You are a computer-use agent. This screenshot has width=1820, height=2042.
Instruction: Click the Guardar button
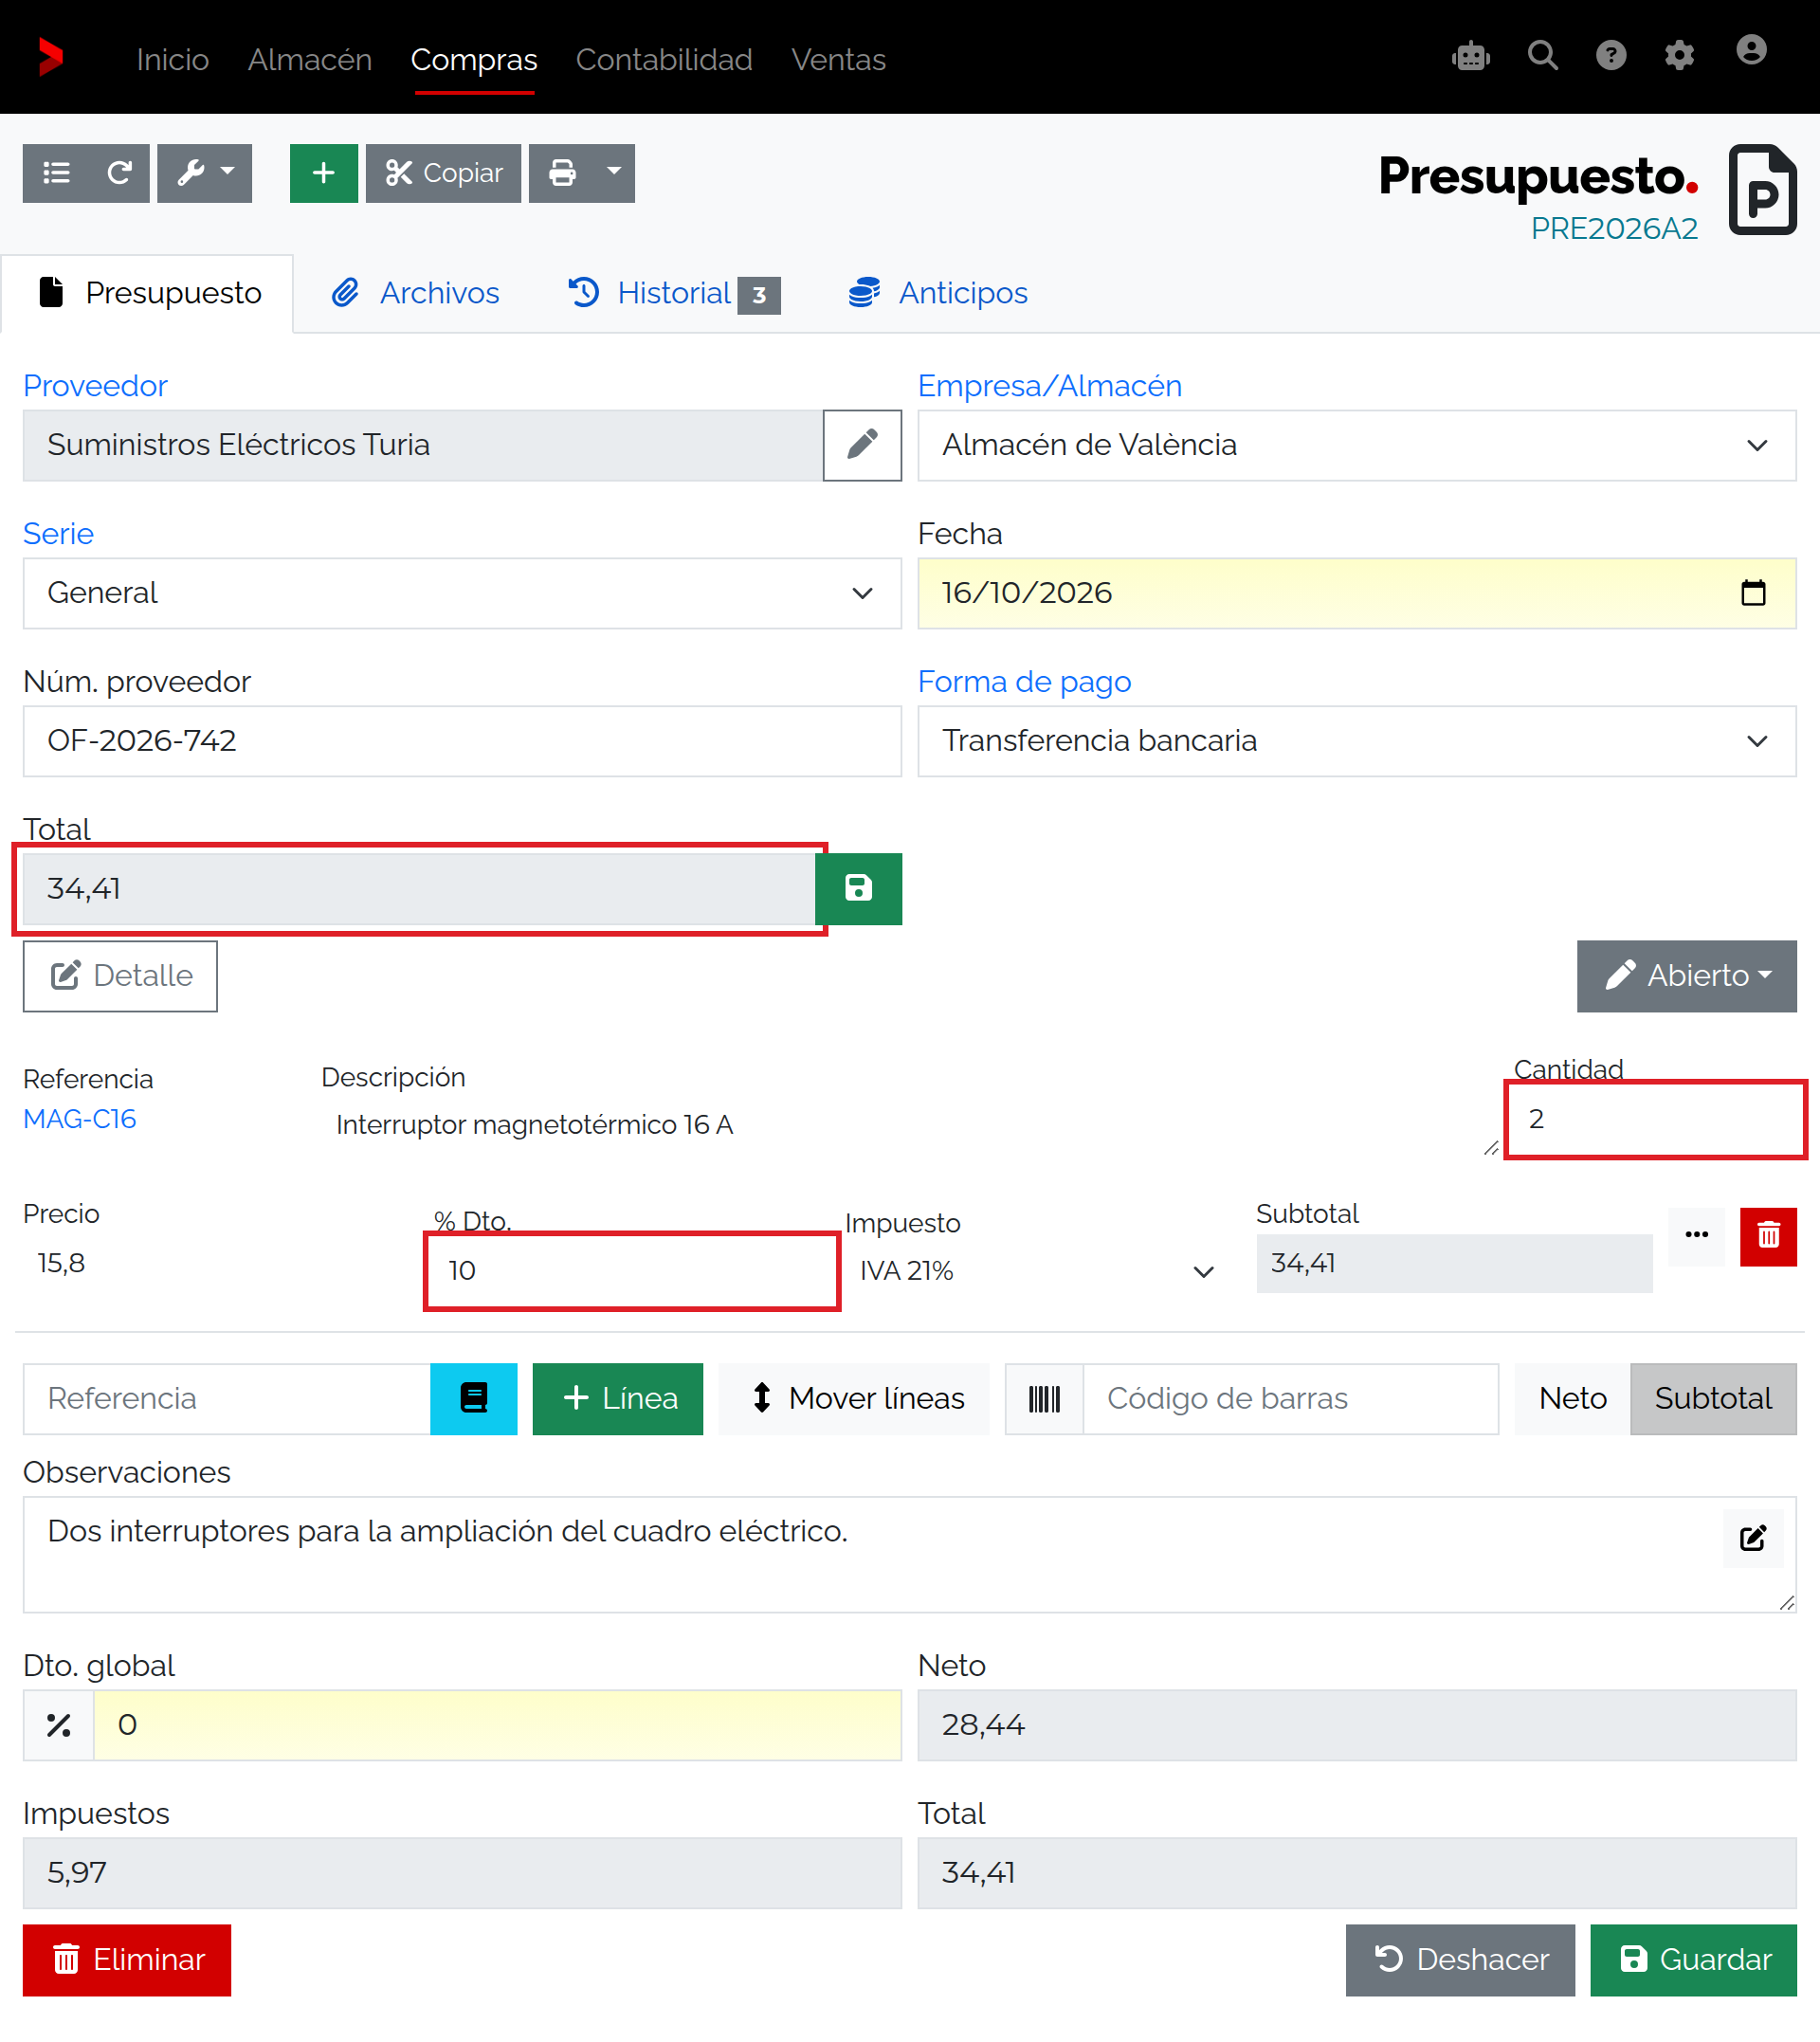coord(1693,1960)
